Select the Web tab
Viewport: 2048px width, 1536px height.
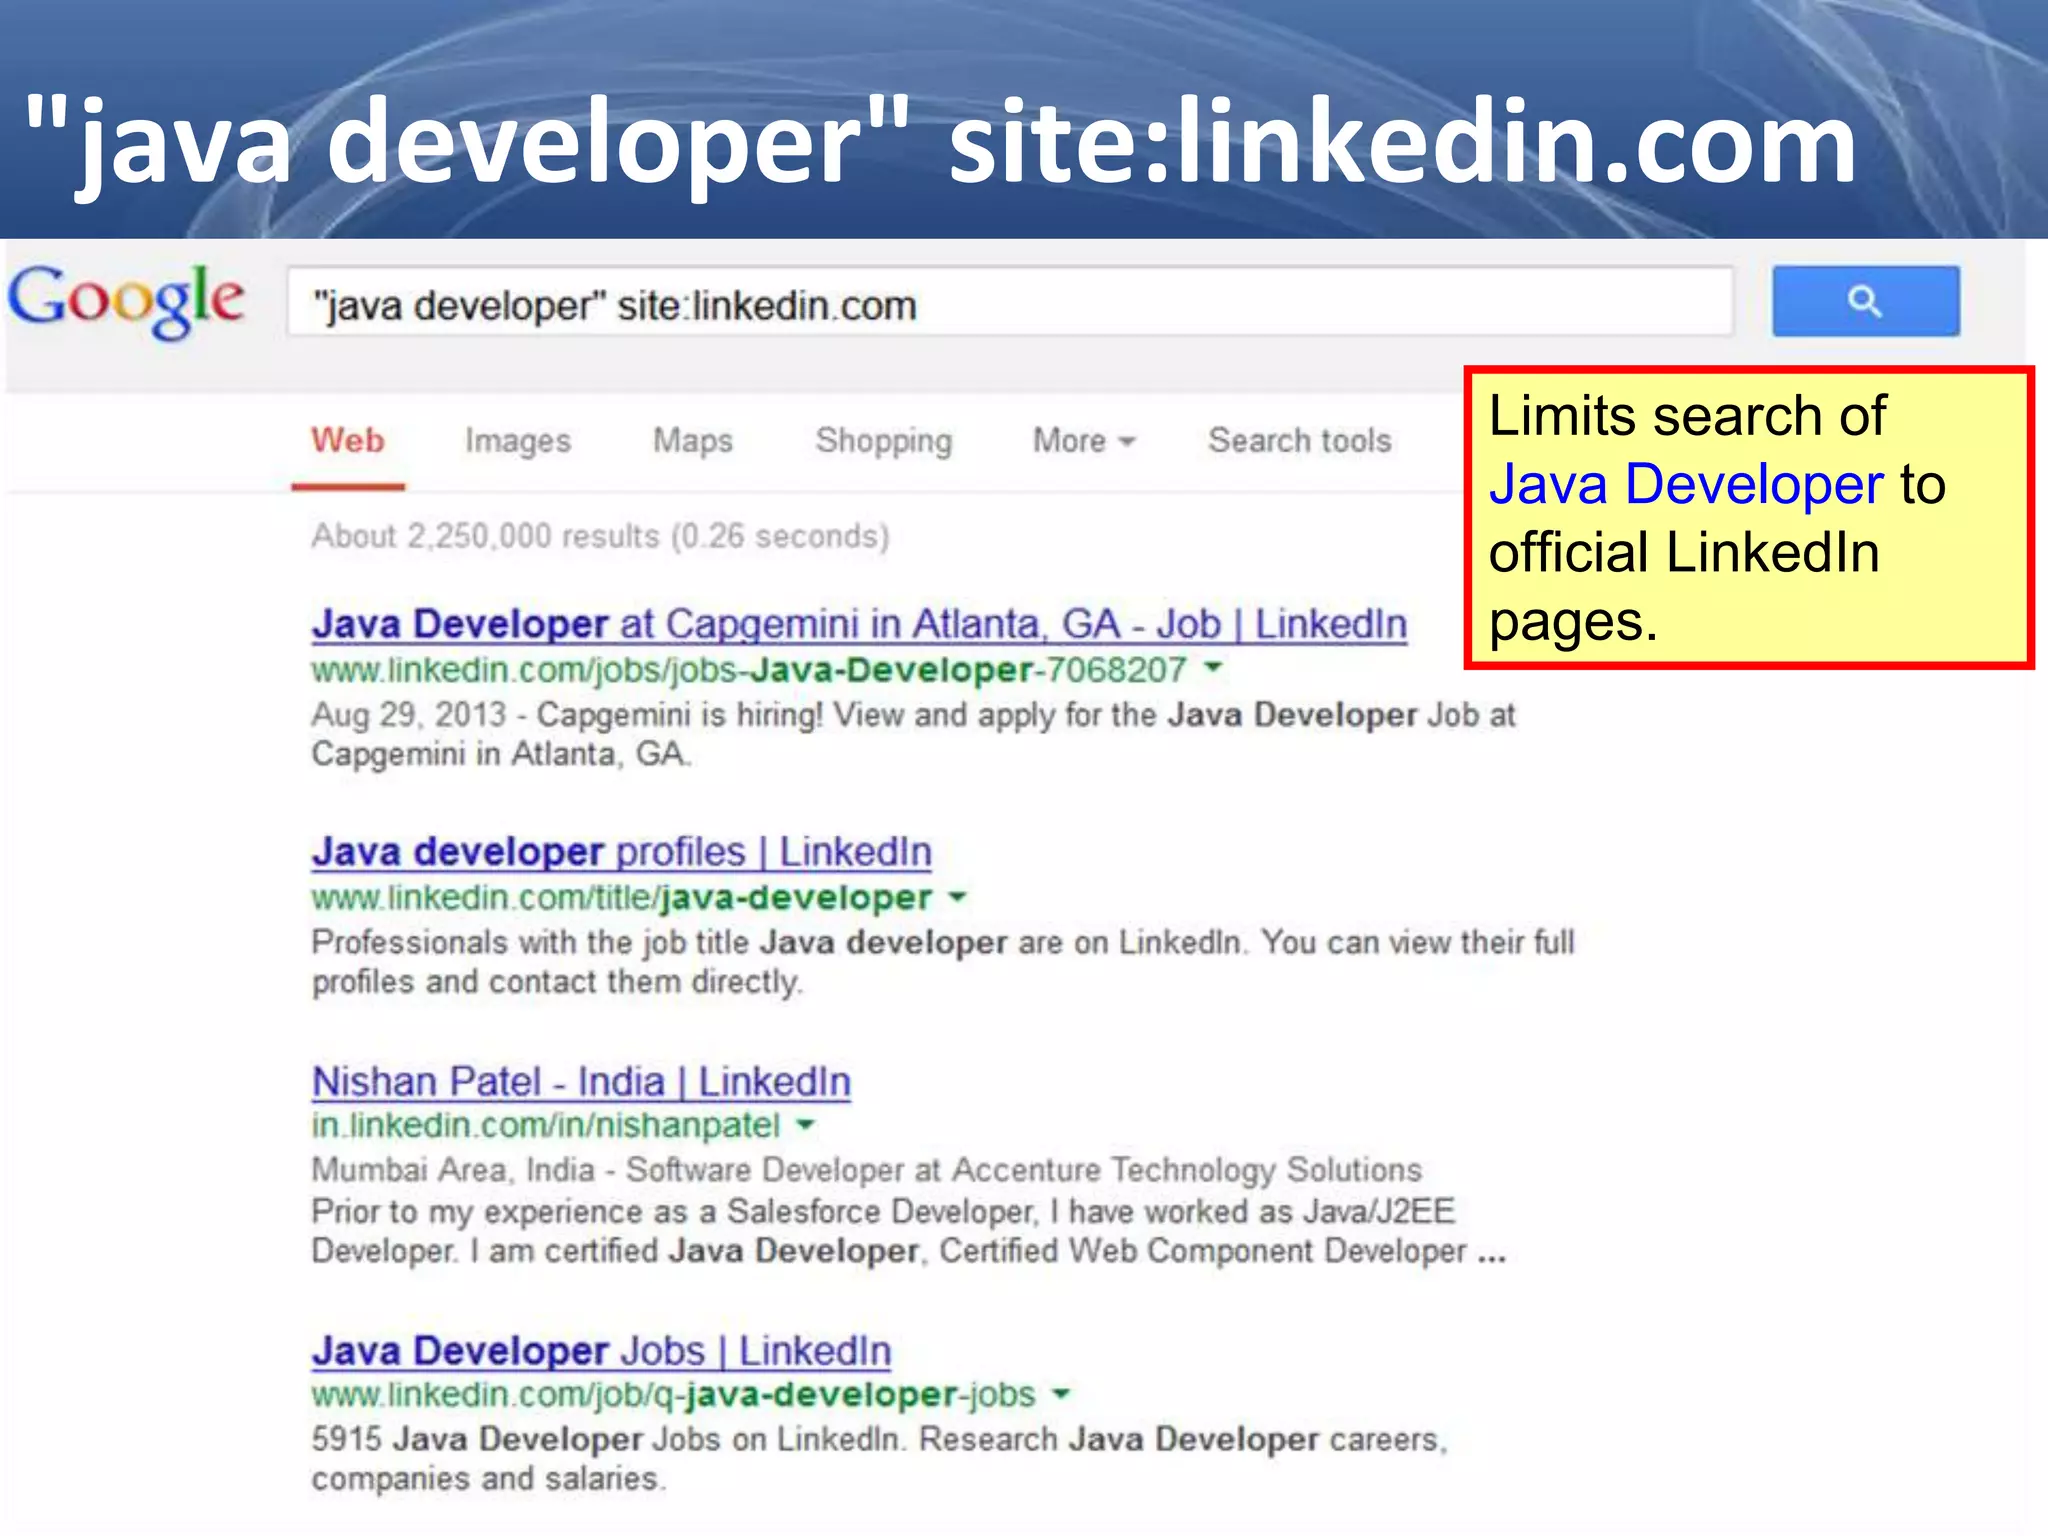[x=348, y=441]
